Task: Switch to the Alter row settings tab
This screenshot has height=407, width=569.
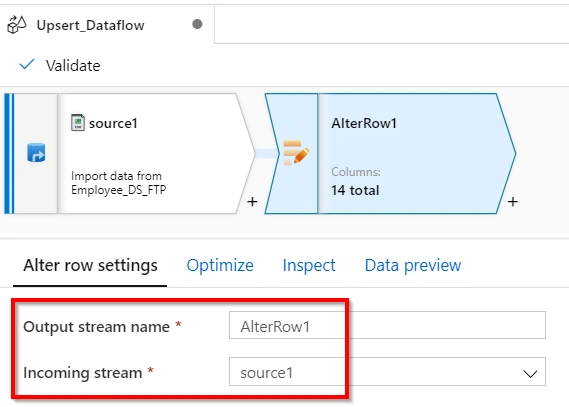Action: click(90, 266)
